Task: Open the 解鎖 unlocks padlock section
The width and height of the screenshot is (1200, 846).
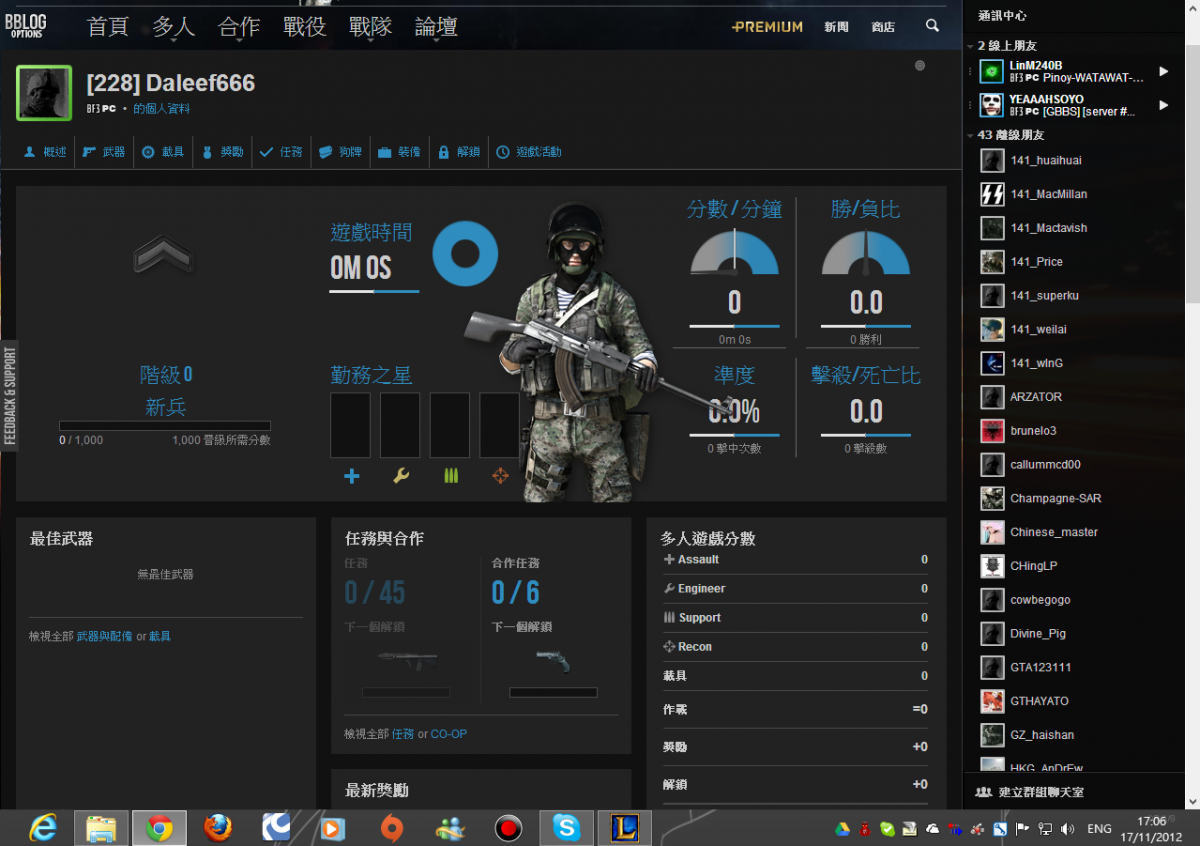Action: pos(459,152)
